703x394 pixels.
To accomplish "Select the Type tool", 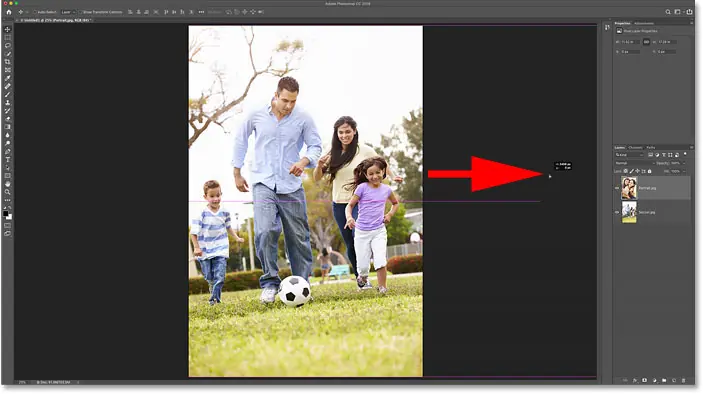I will [x=8, y=160].
